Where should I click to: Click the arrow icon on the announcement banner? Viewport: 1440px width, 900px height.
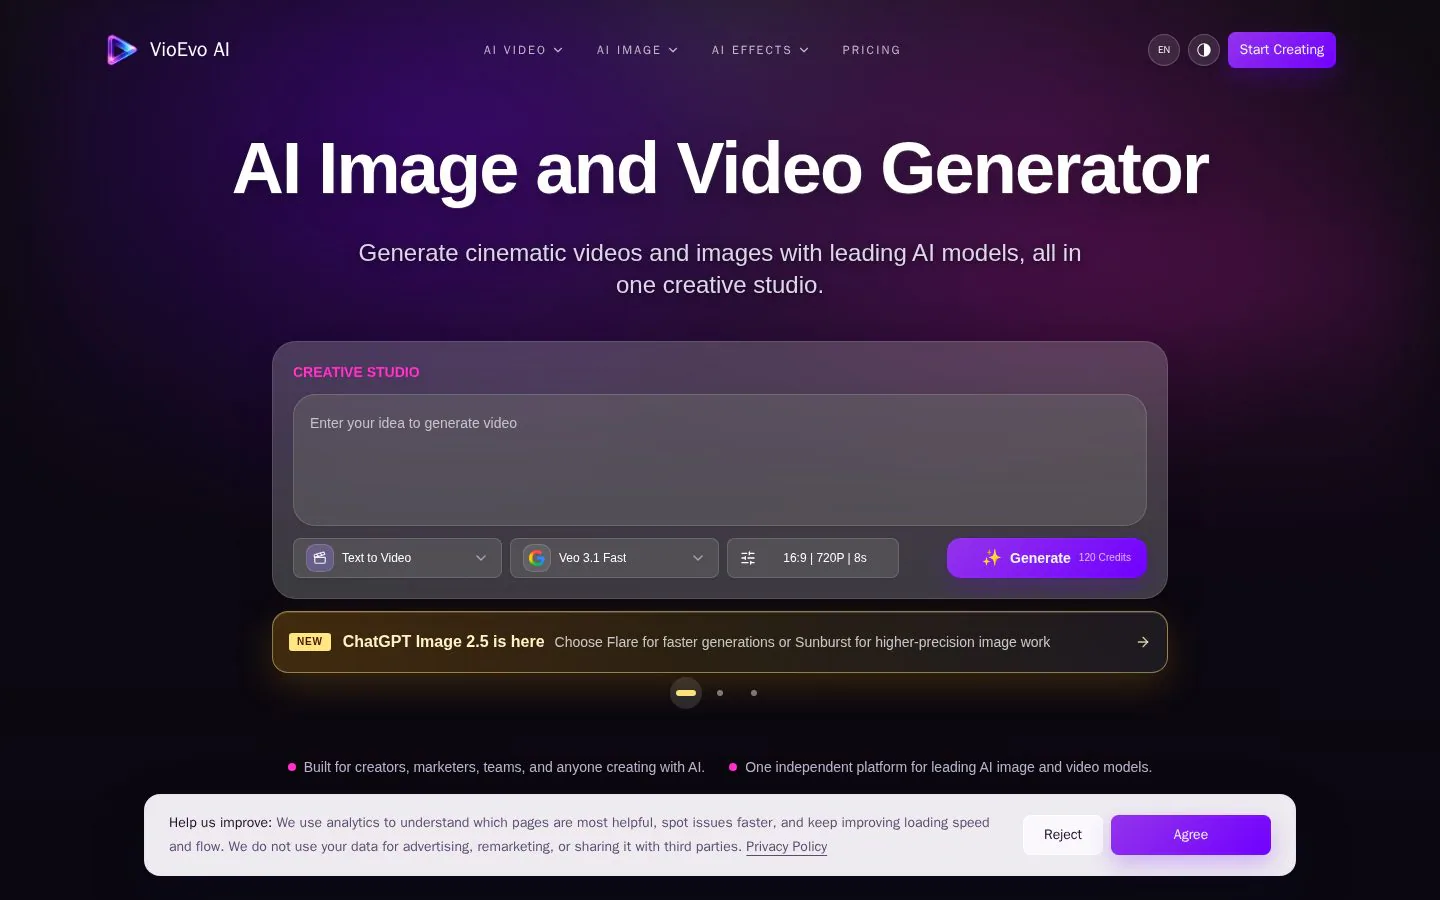point(1143,642)
